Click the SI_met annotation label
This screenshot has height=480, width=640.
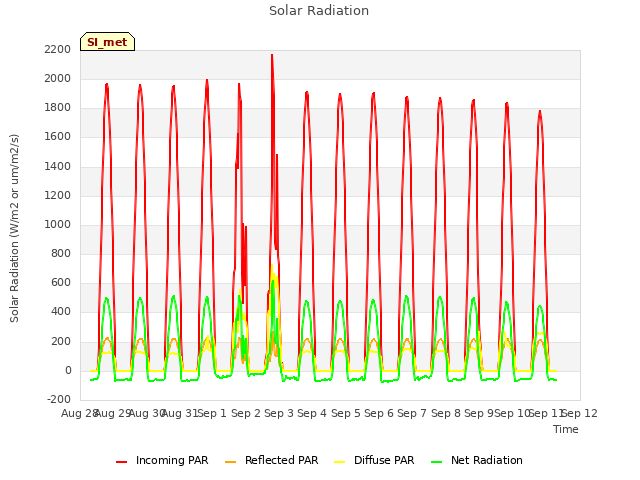[x=107, y=42]
